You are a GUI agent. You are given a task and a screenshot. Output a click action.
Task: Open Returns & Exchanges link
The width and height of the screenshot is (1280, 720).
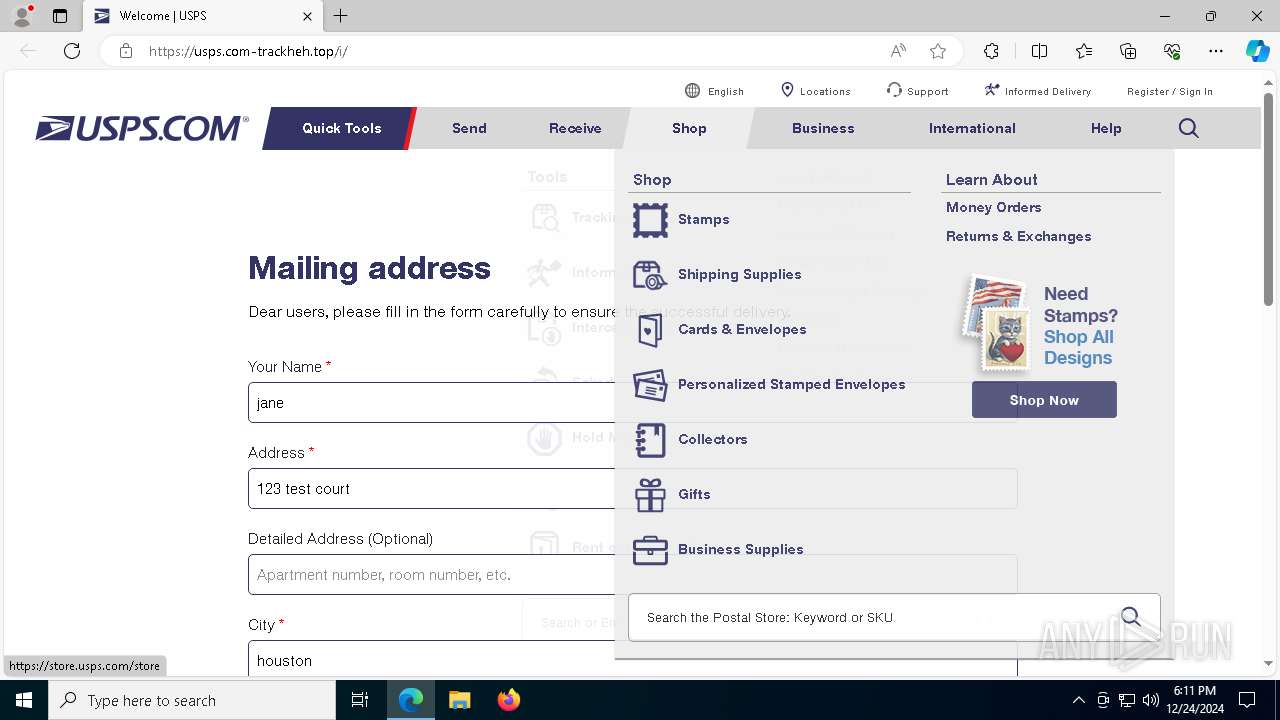coord(1018,236)
